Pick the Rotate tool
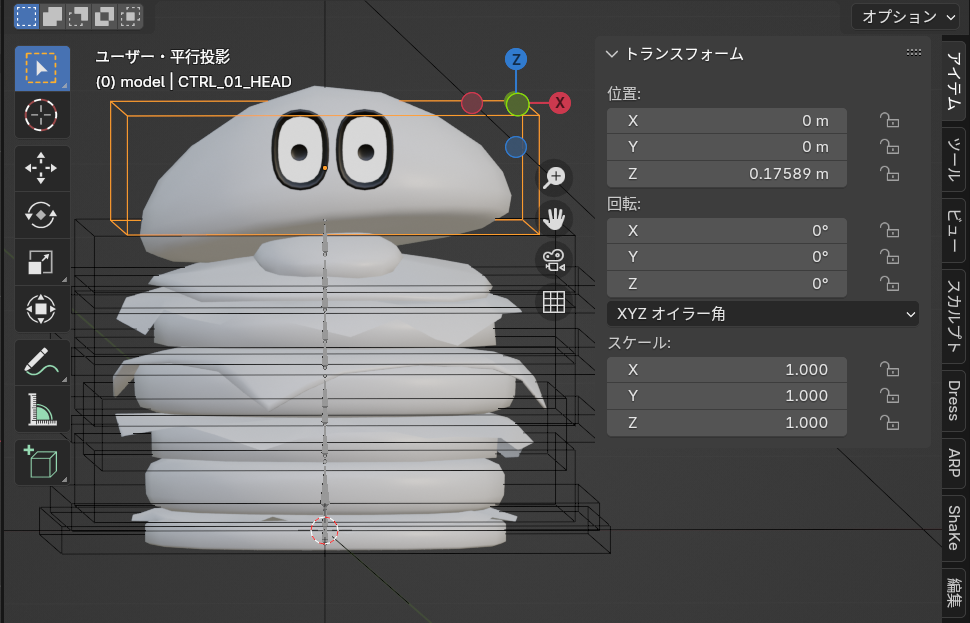This screenshot has height=623, width=970. (x=42, y=215)
